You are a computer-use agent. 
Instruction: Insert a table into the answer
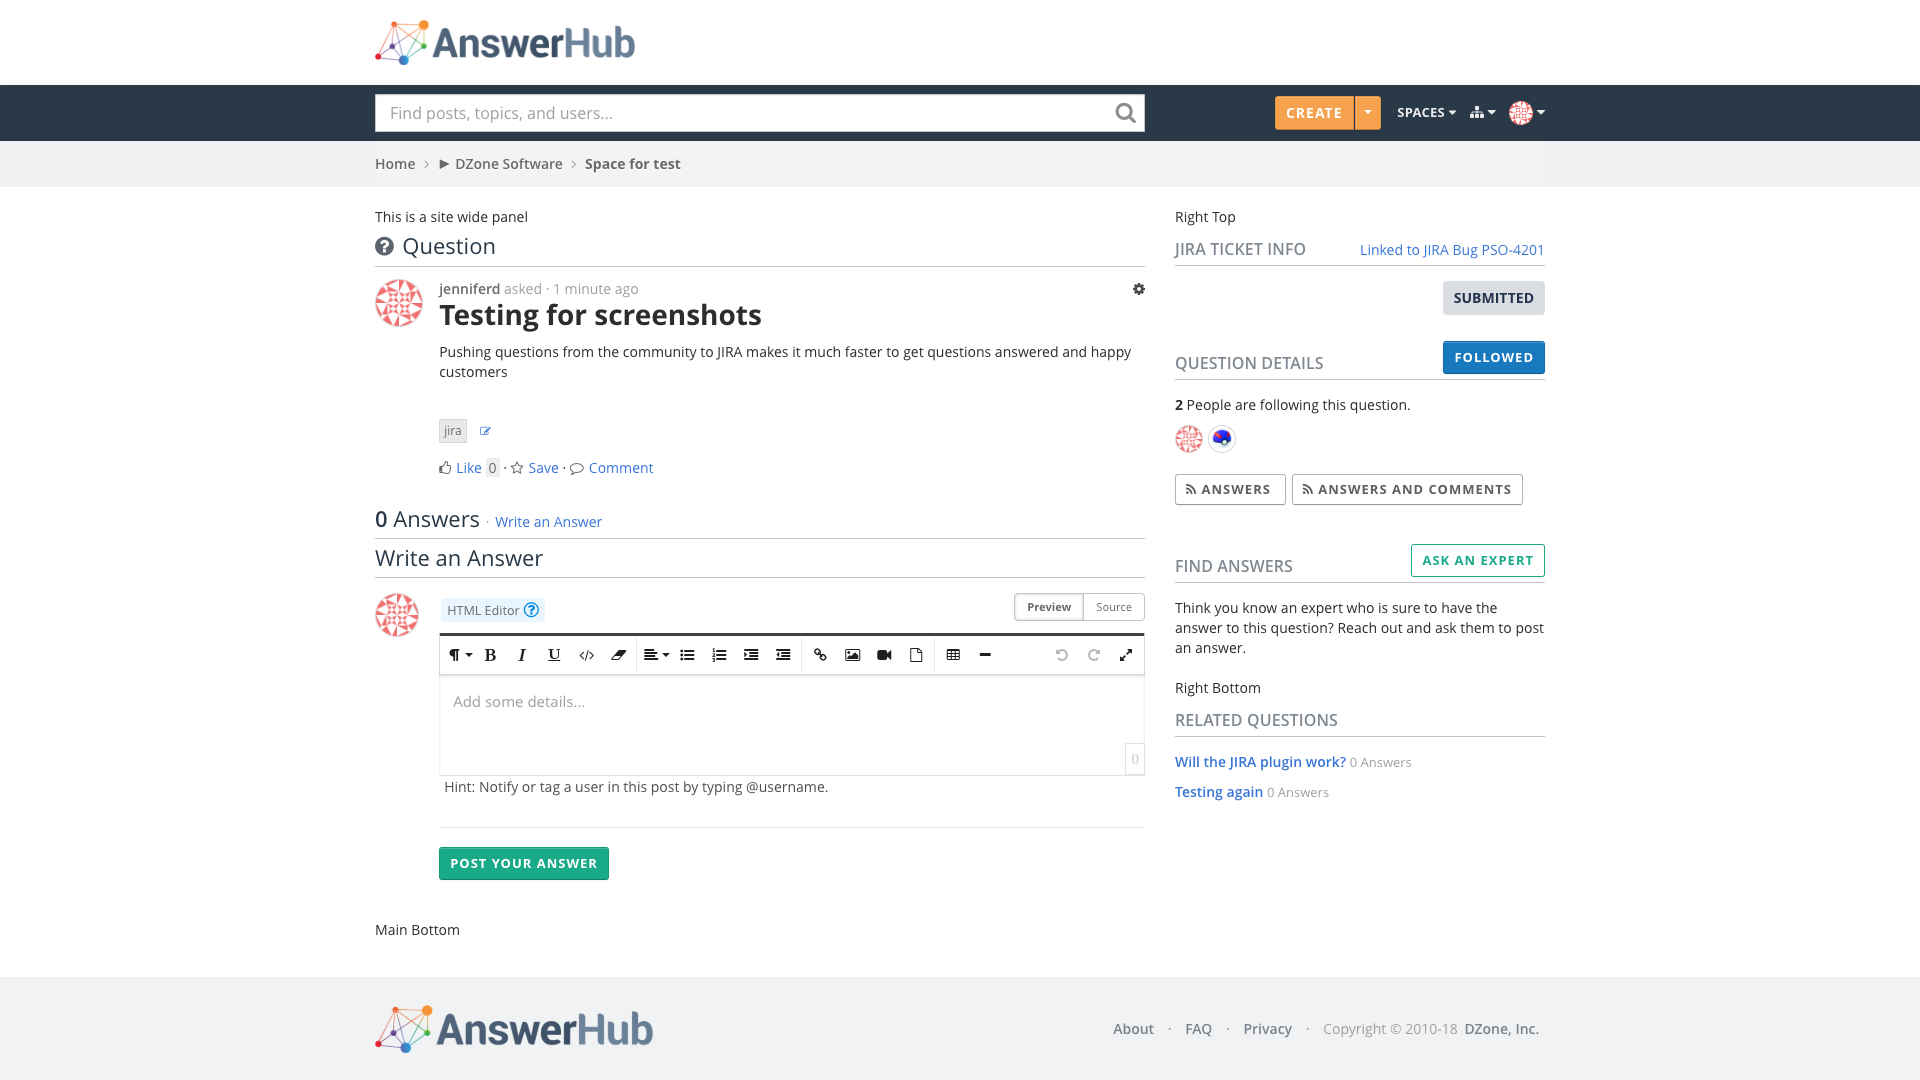tap(953, 655)
